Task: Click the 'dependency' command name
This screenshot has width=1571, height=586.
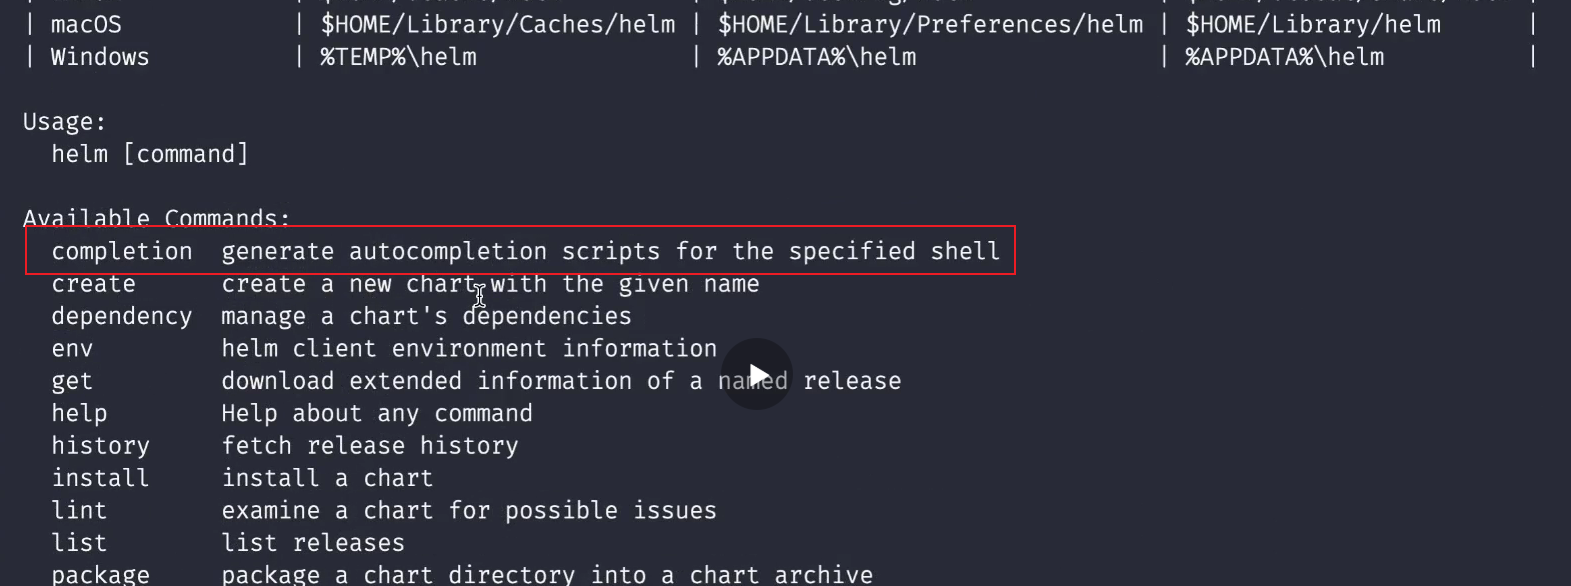Action: coord(121,316)
